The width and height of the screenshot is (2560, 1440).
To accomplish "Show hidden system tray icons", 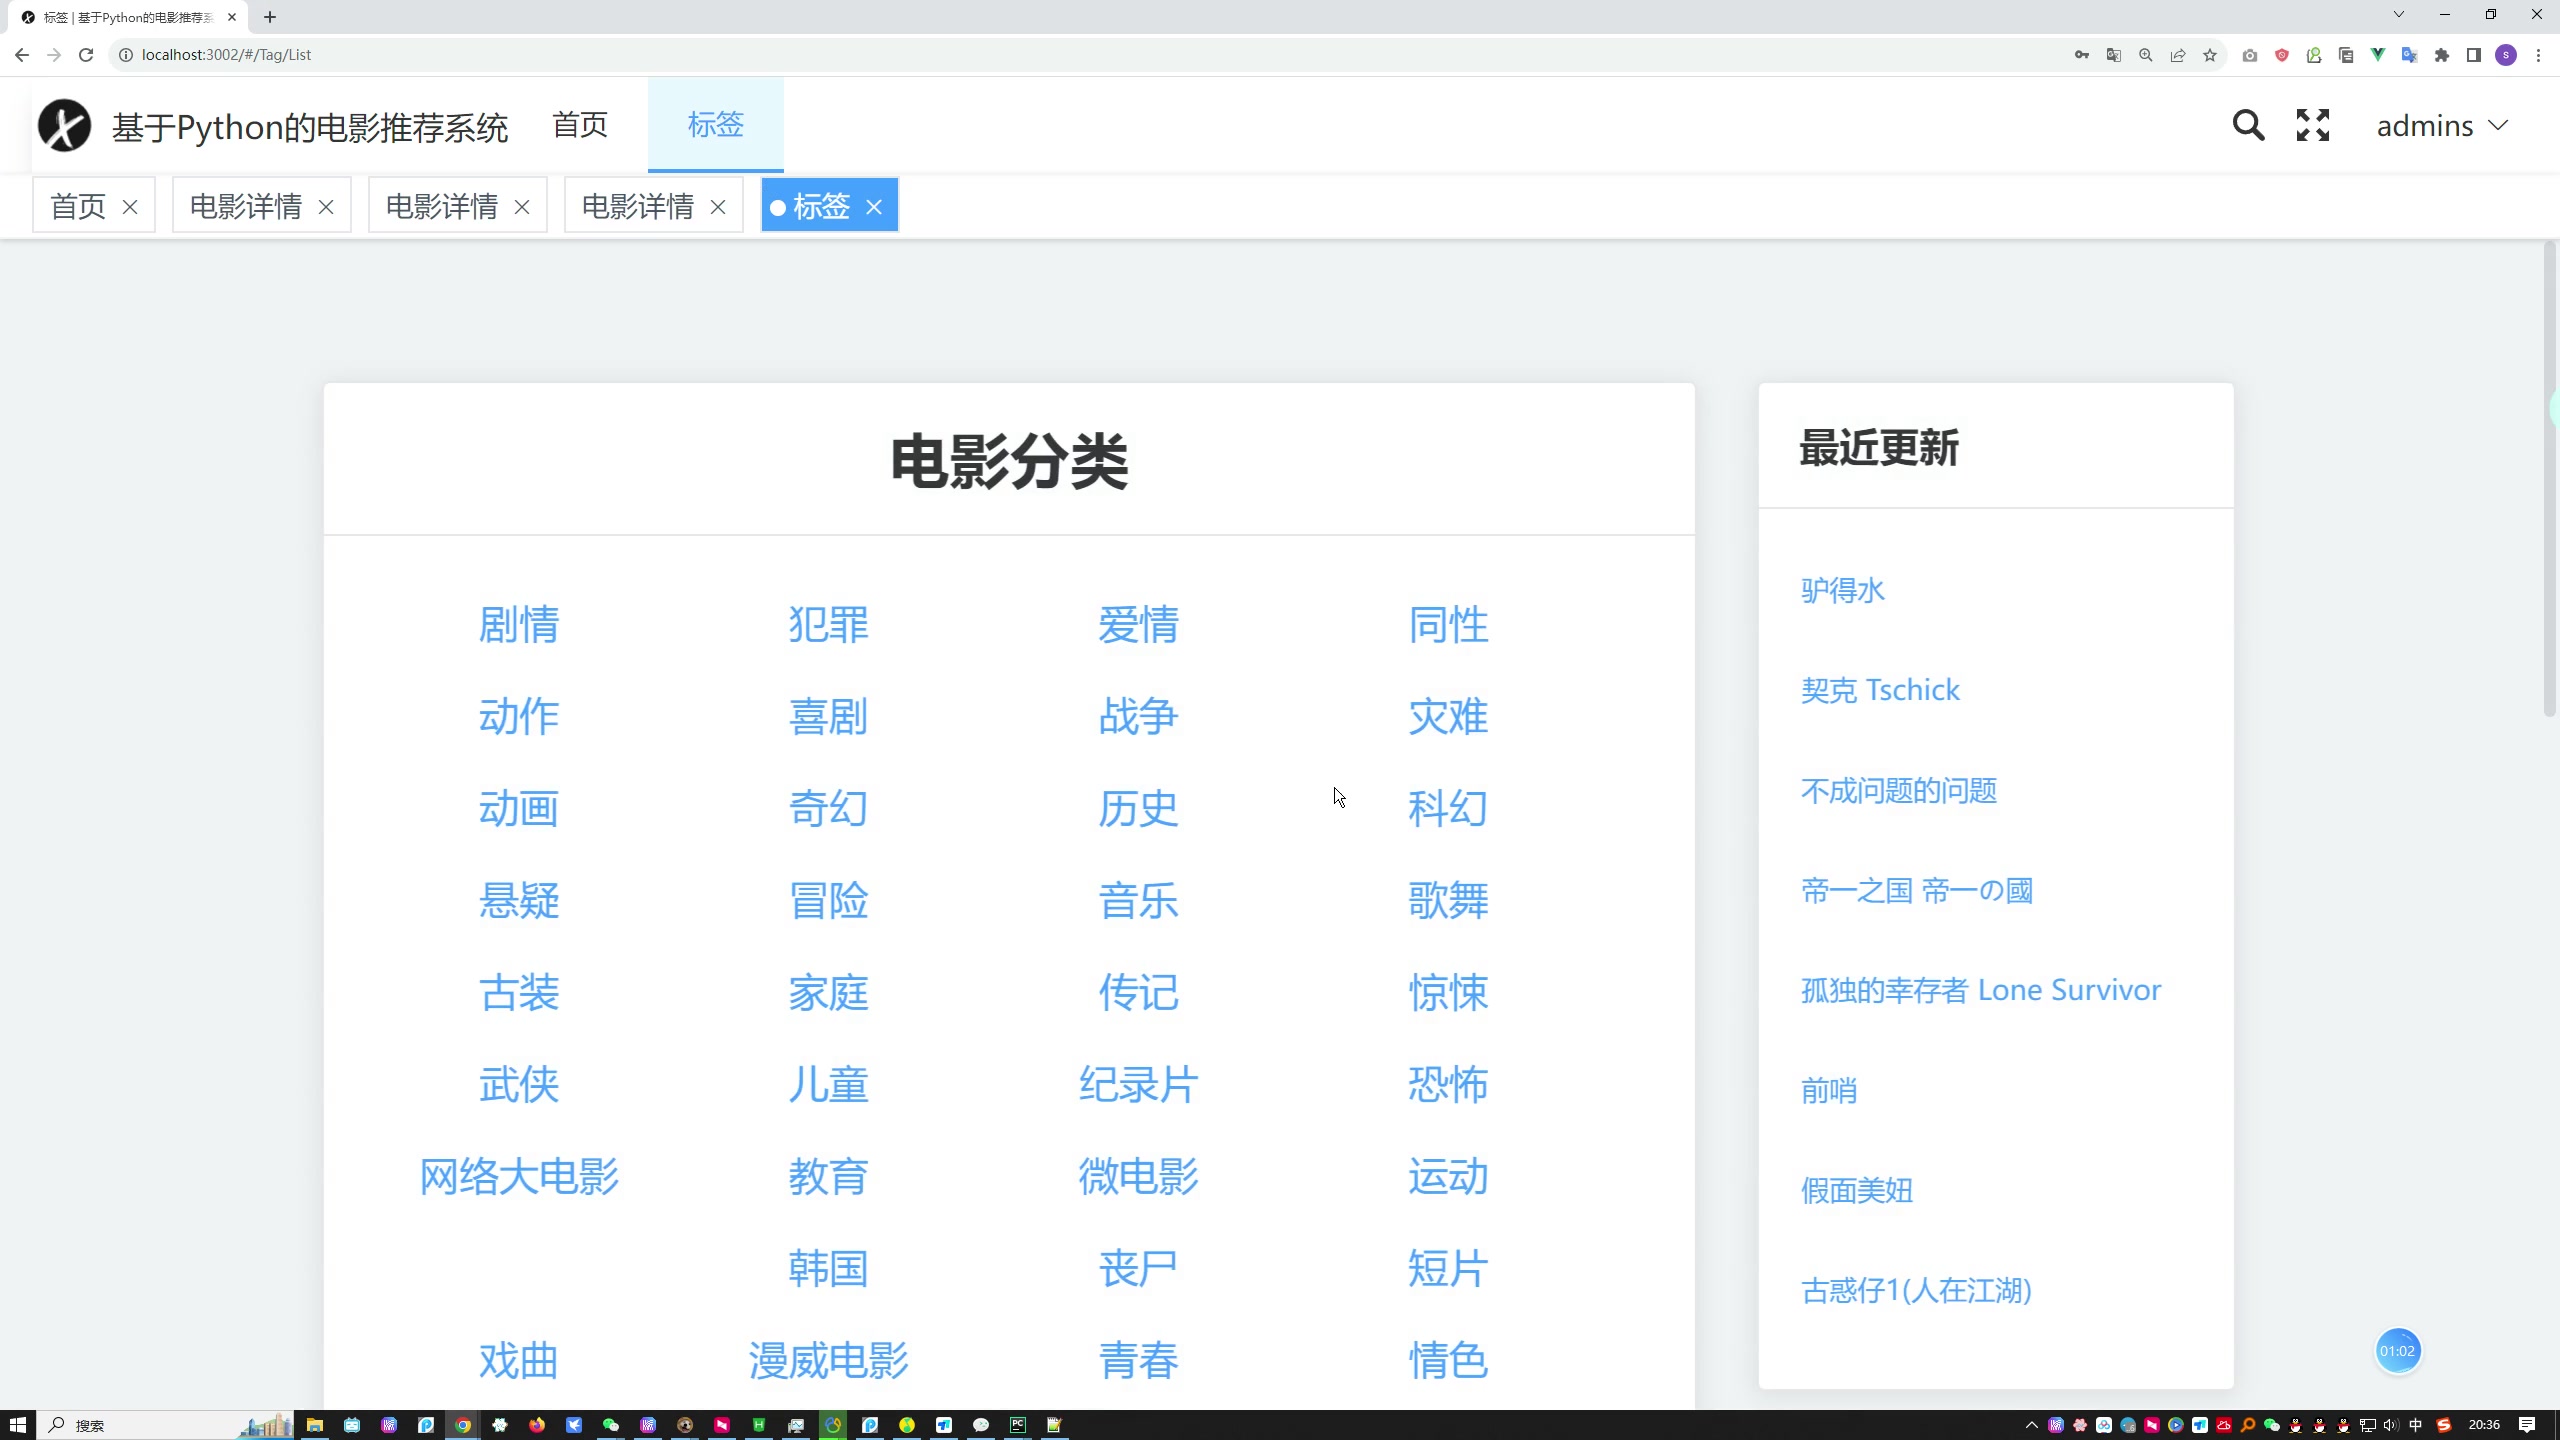I will point(2031,1425).
